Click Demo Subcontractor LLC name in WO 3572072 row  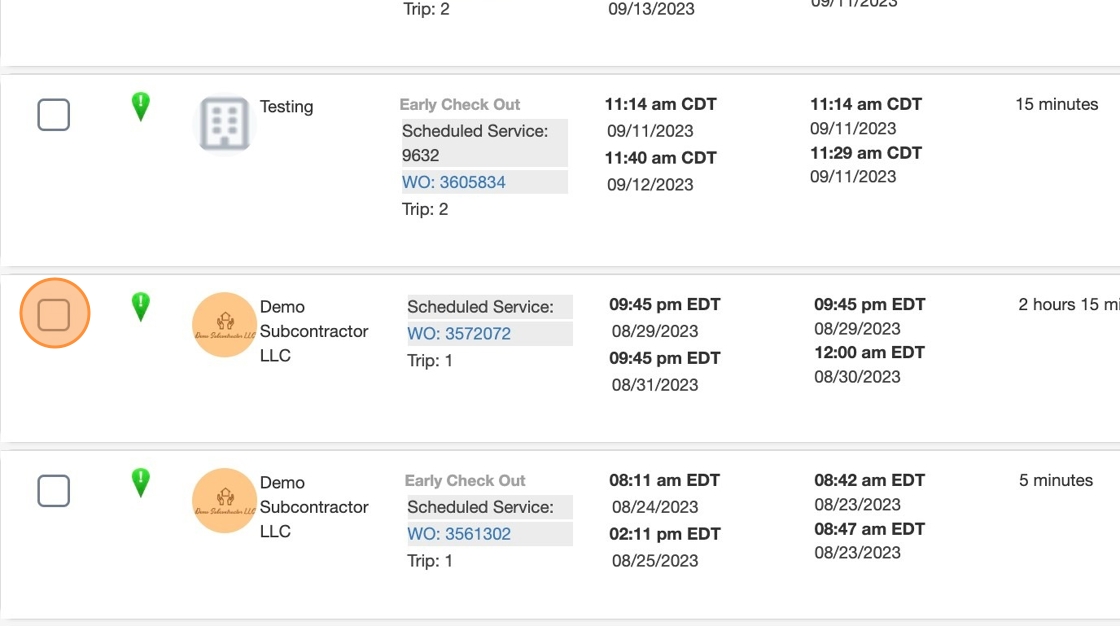pos(314,331)
